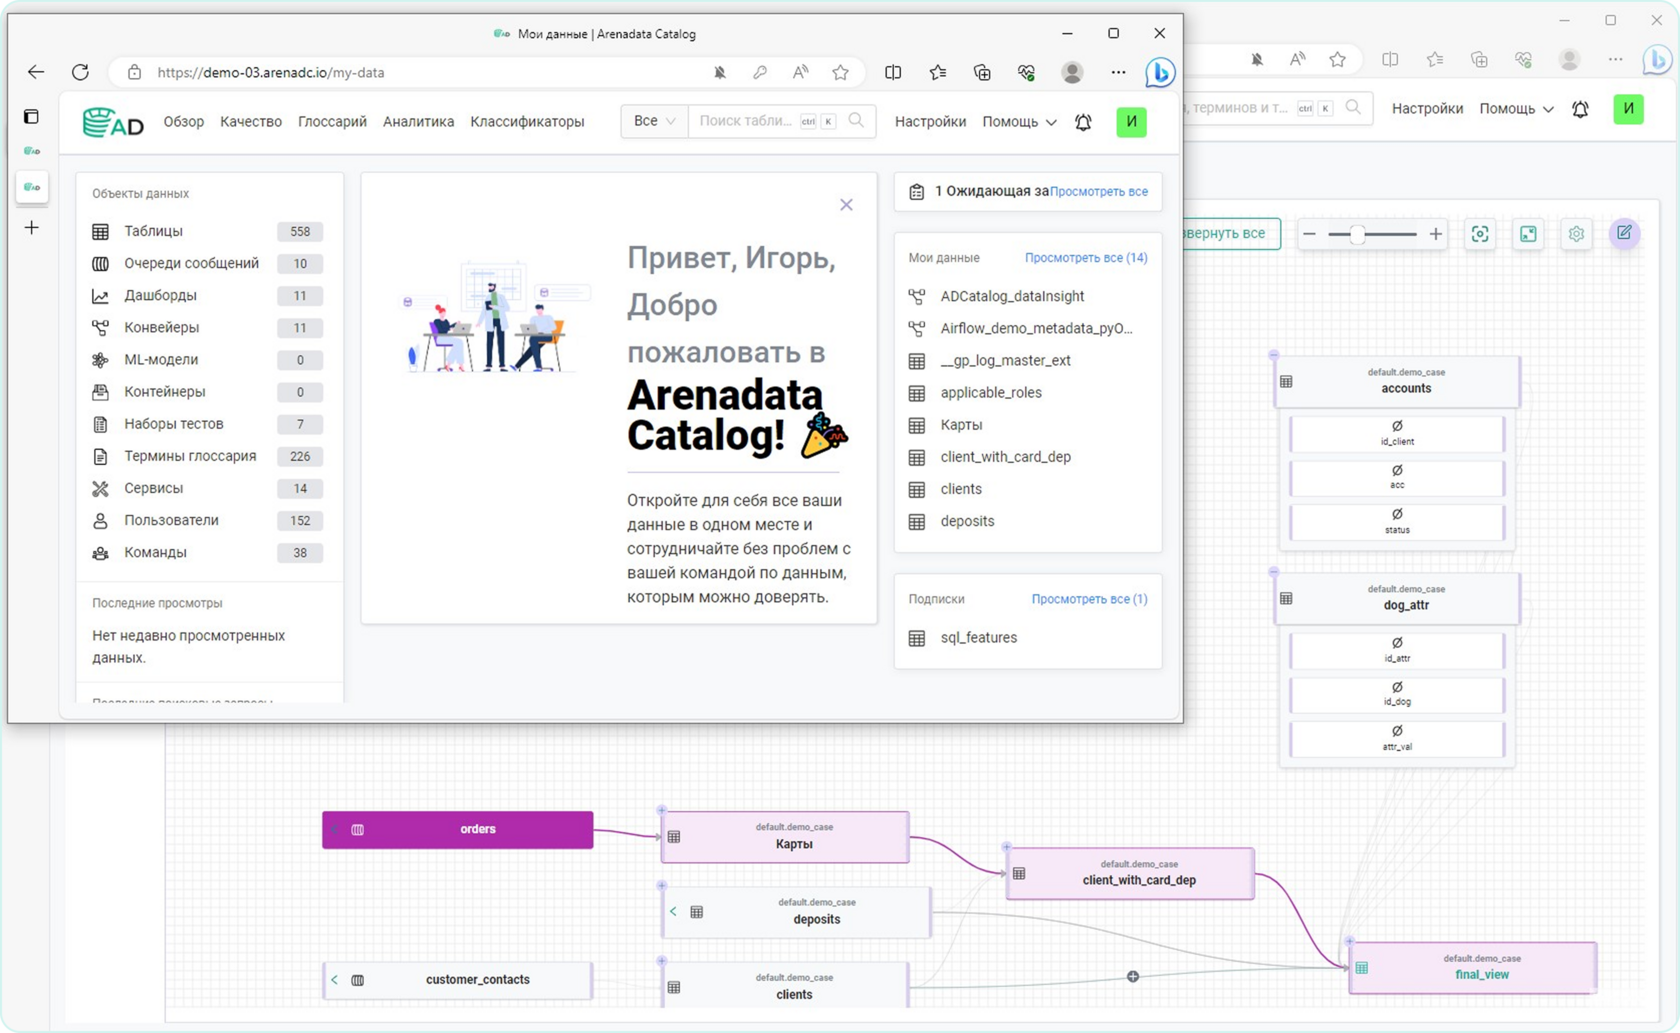Open the 'Таблицы' data objects row
This screenshot has width=1680, height=1033.
click(208, 231)
